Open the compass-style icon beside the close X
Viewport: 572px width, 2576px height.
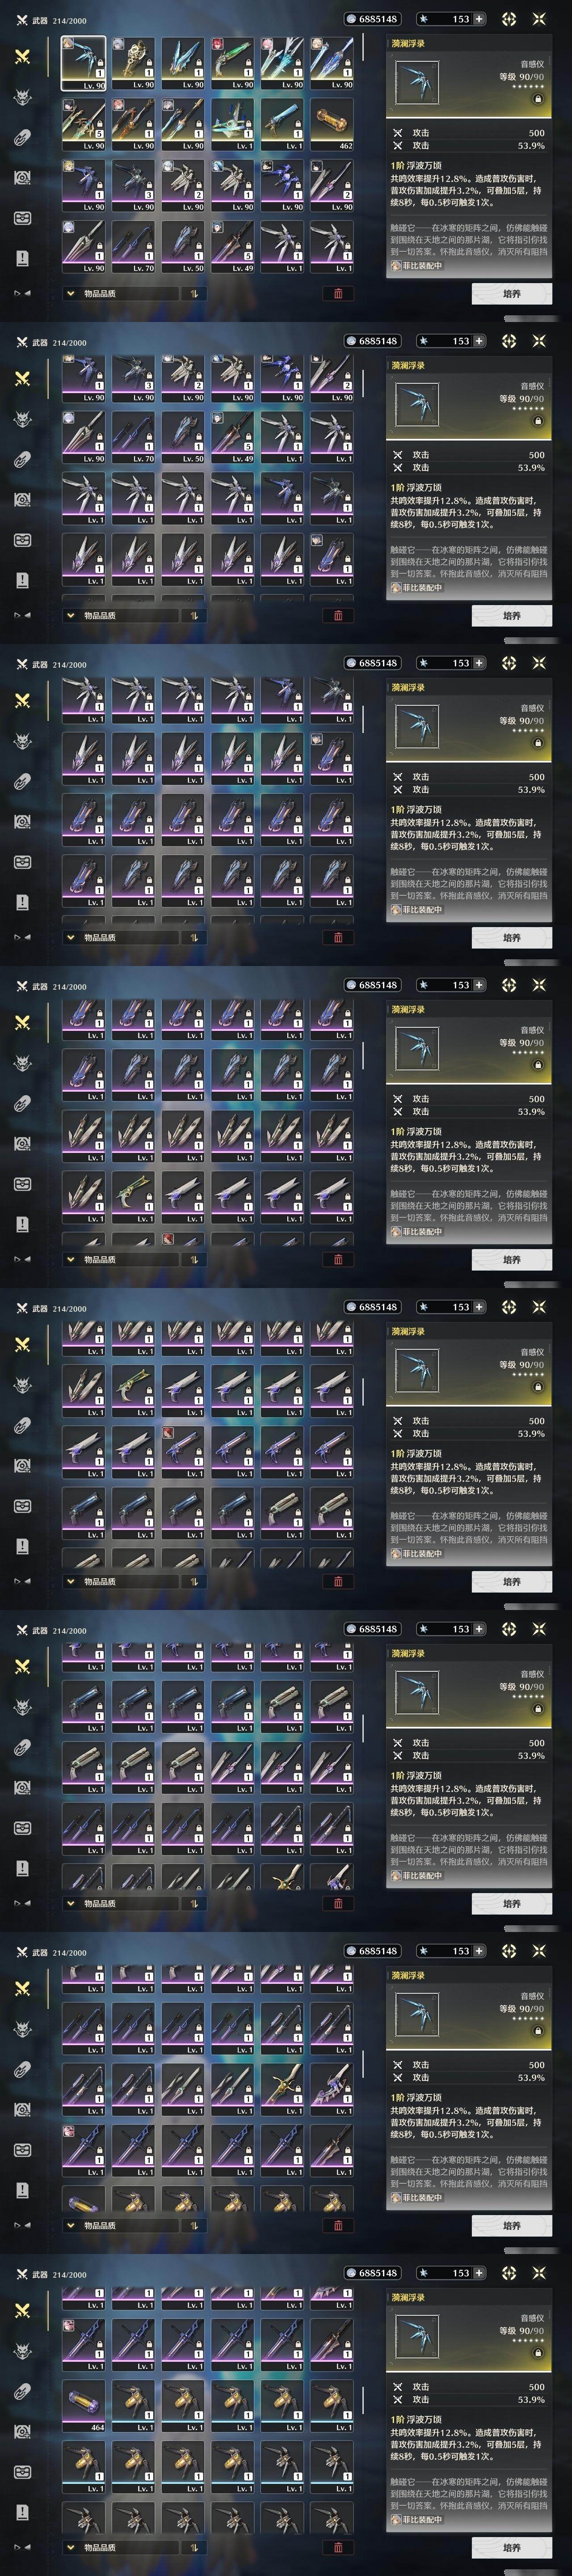click(508, 19)
